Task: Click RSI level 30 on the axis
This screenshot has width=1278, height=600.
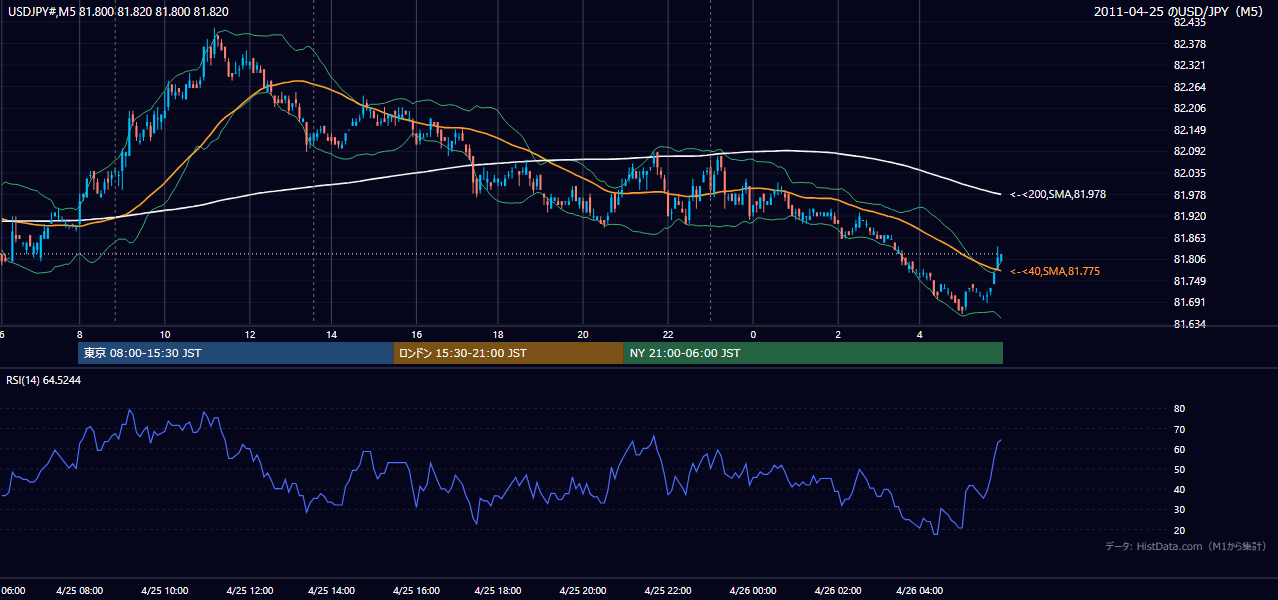Action: (1179, 510)
